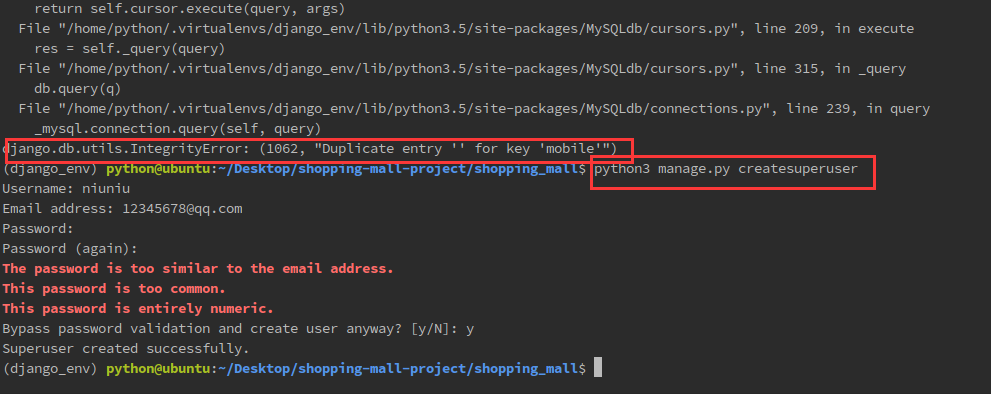Click the terminal cursor at the last prompt
The width and height of the screenshot is (991, 394).
tap(598, 368)
